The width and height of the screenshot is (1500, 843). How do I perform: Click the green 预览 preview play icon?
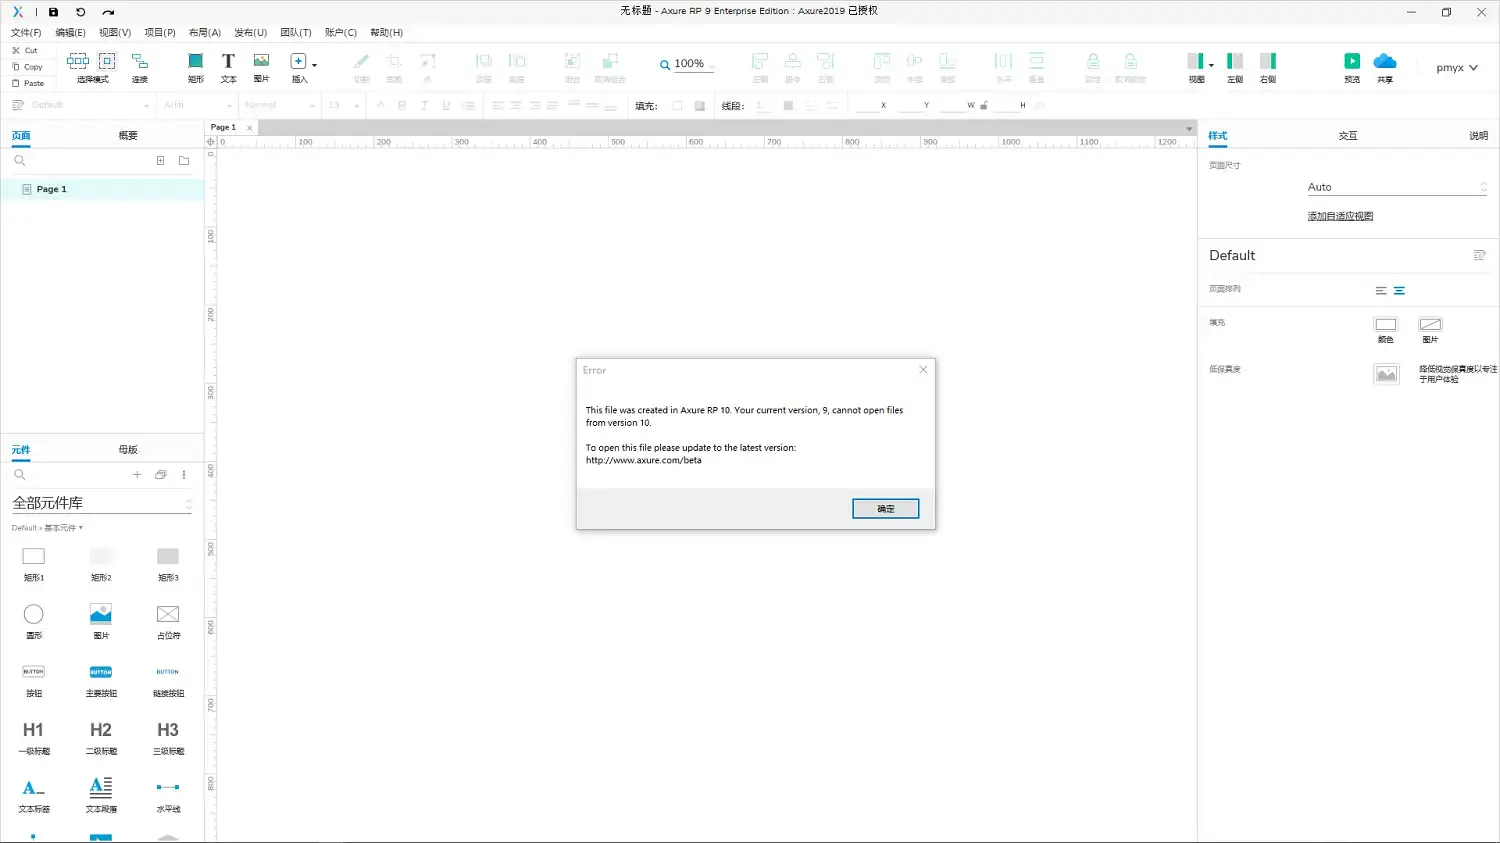coord(1351,62)
